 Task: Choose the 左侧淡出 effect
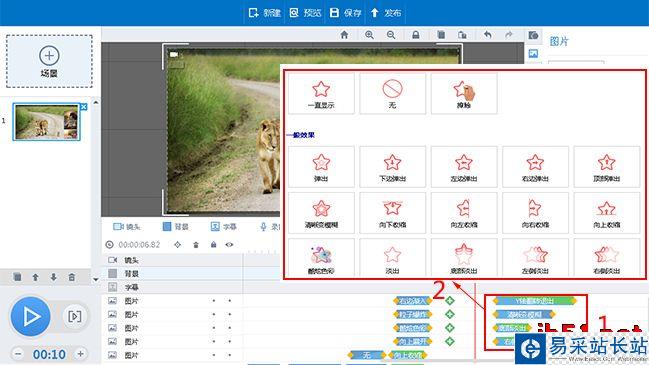pos(535,258)
